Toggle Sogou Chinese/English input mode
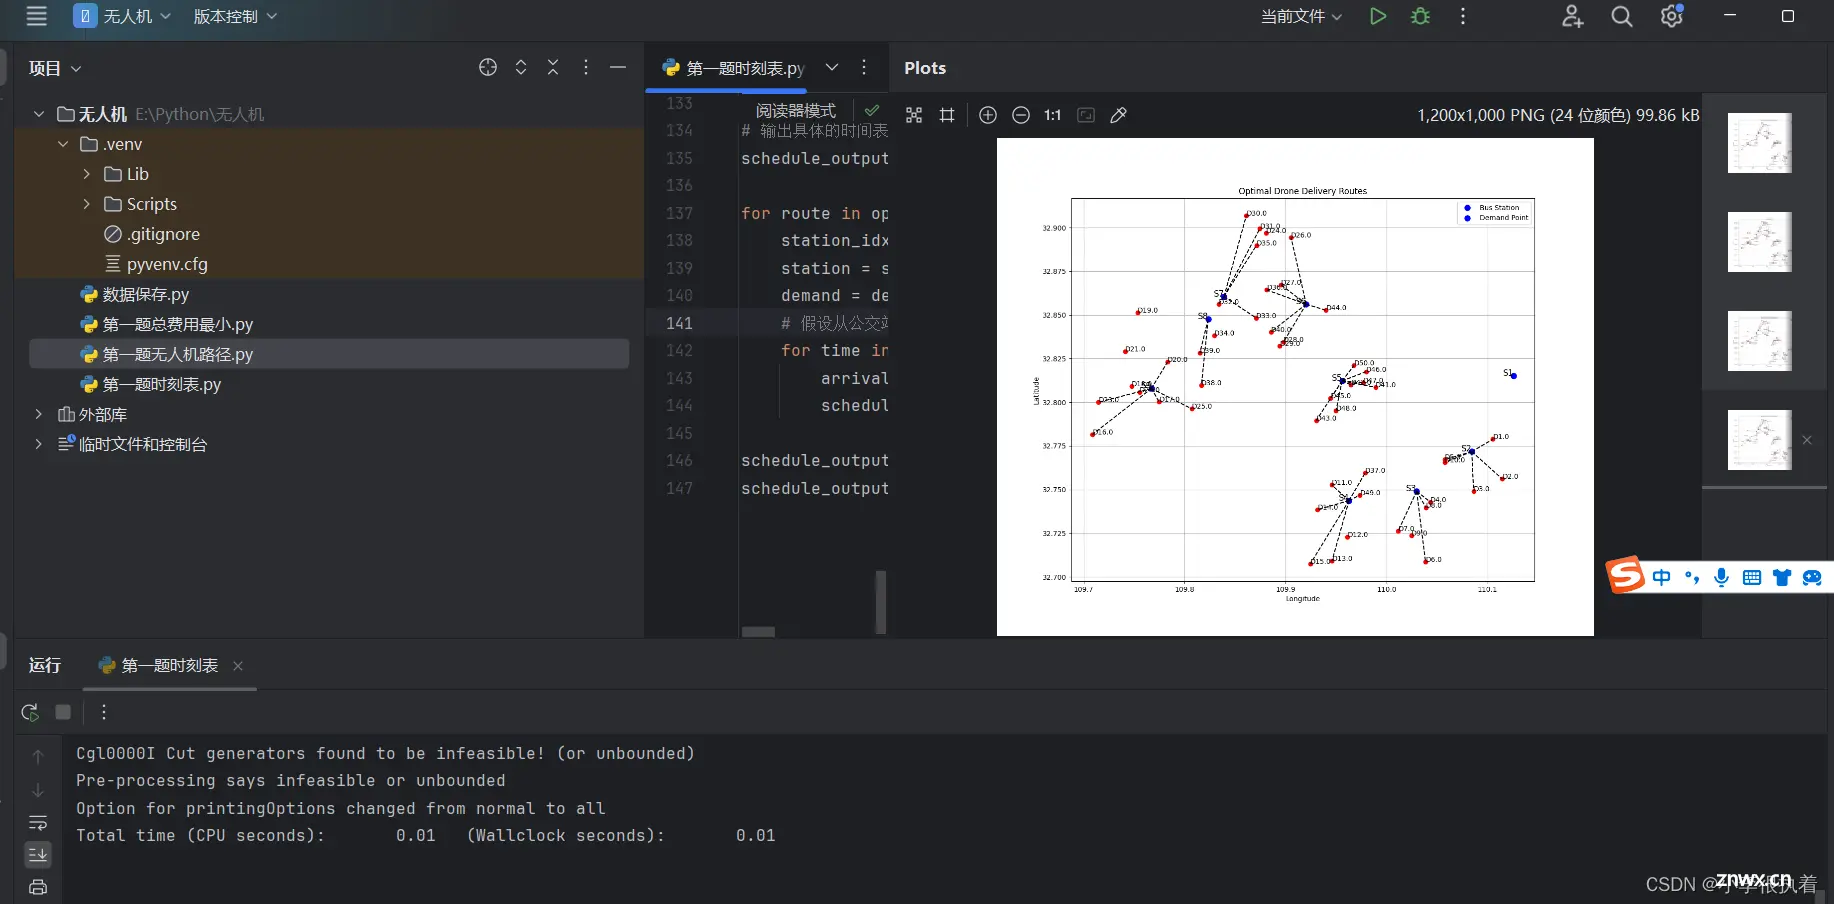The image size is (1834, 904). (1662, 577)
